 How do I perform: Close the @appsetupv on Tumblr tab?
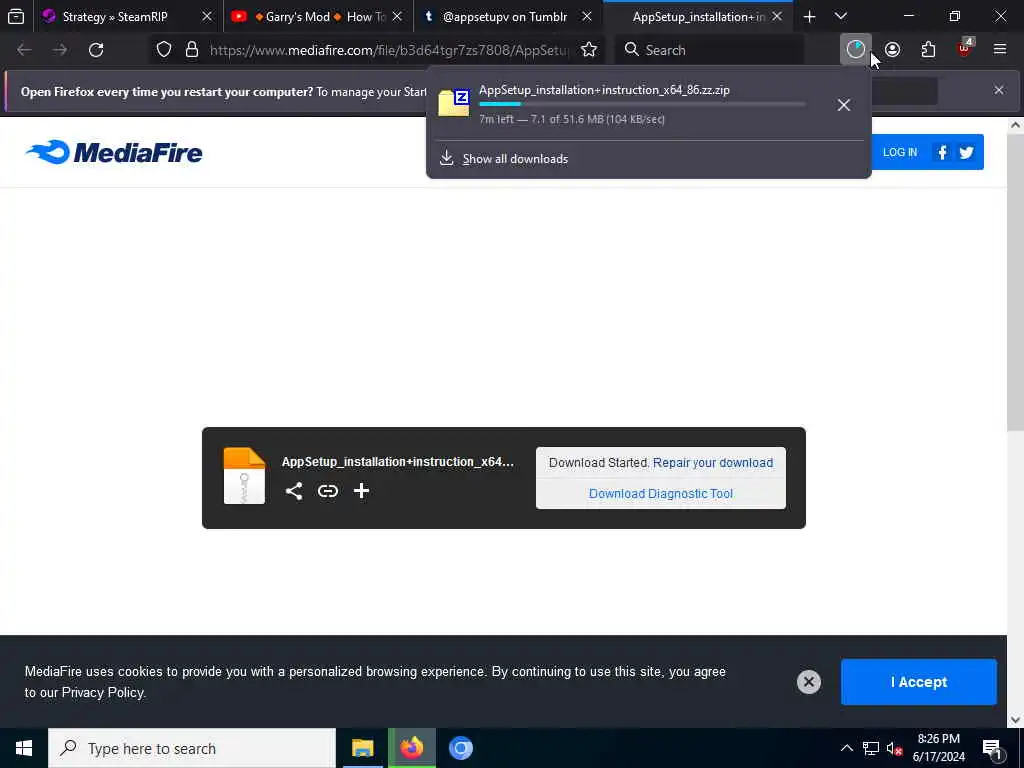[x=587, y=16]
